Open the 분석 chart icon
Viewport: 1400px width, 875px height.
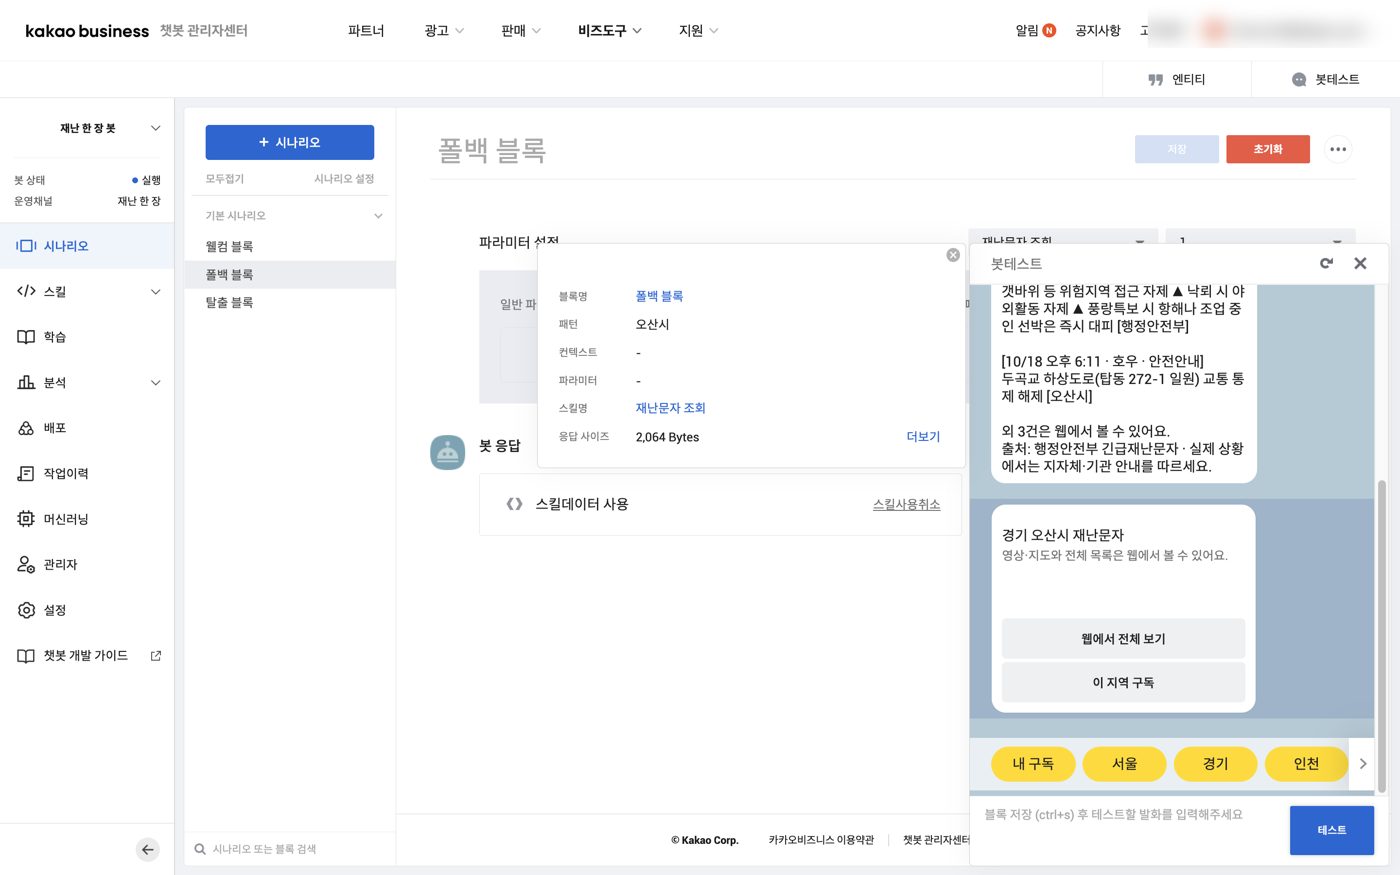26,382
